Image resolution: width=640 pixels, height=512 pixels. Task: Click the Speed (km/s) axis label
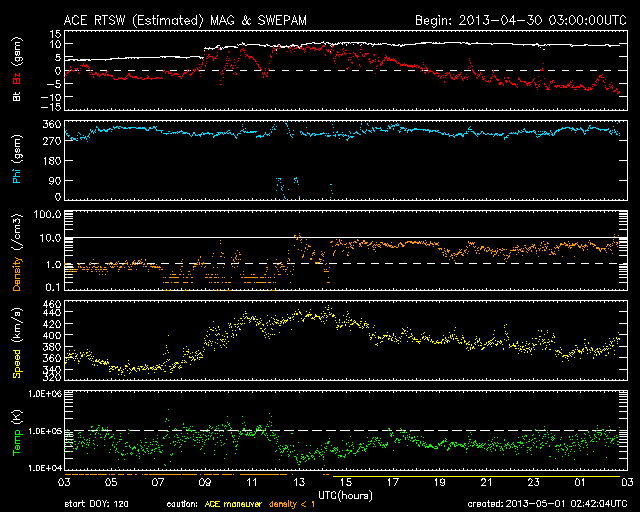(x=15, y=340)
